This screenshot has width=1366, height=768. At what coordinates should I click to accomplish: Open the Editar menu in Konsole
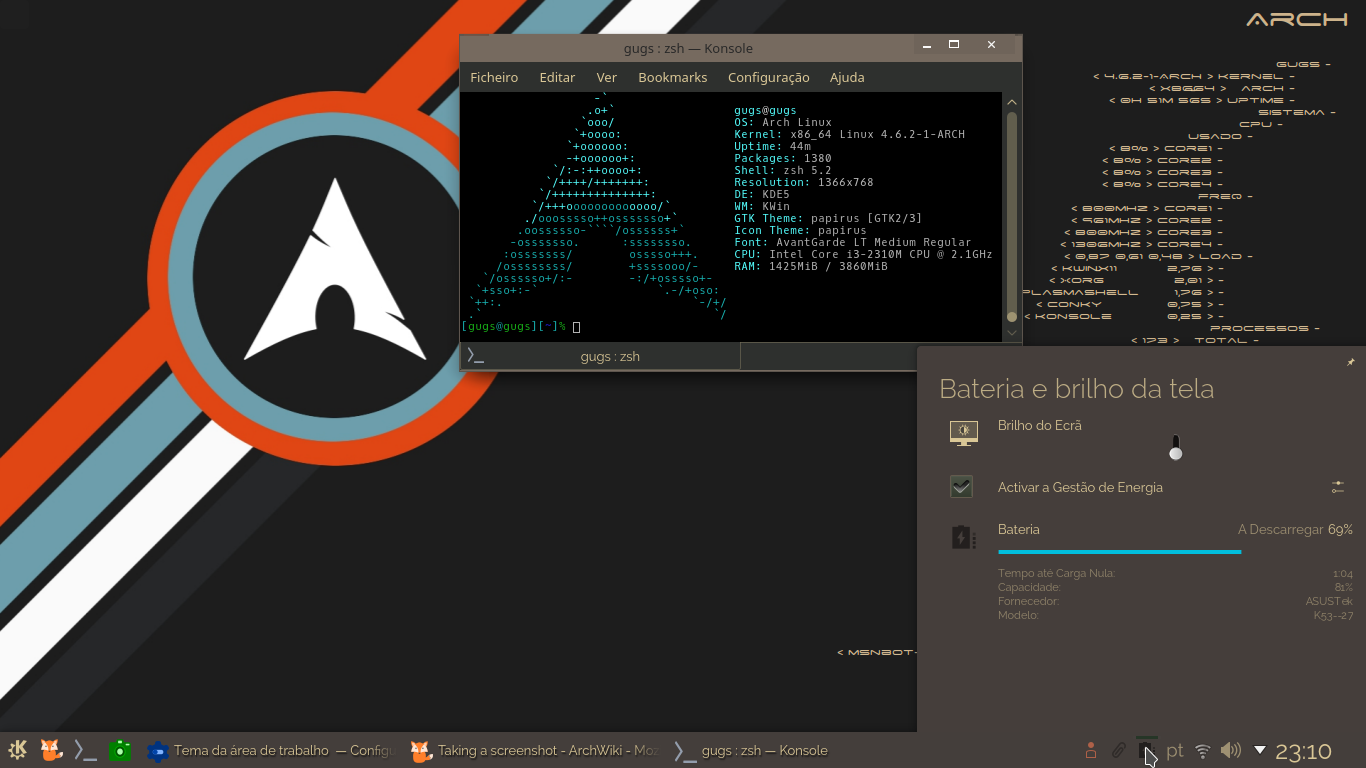pyautogui.click(x=557, y=77)
